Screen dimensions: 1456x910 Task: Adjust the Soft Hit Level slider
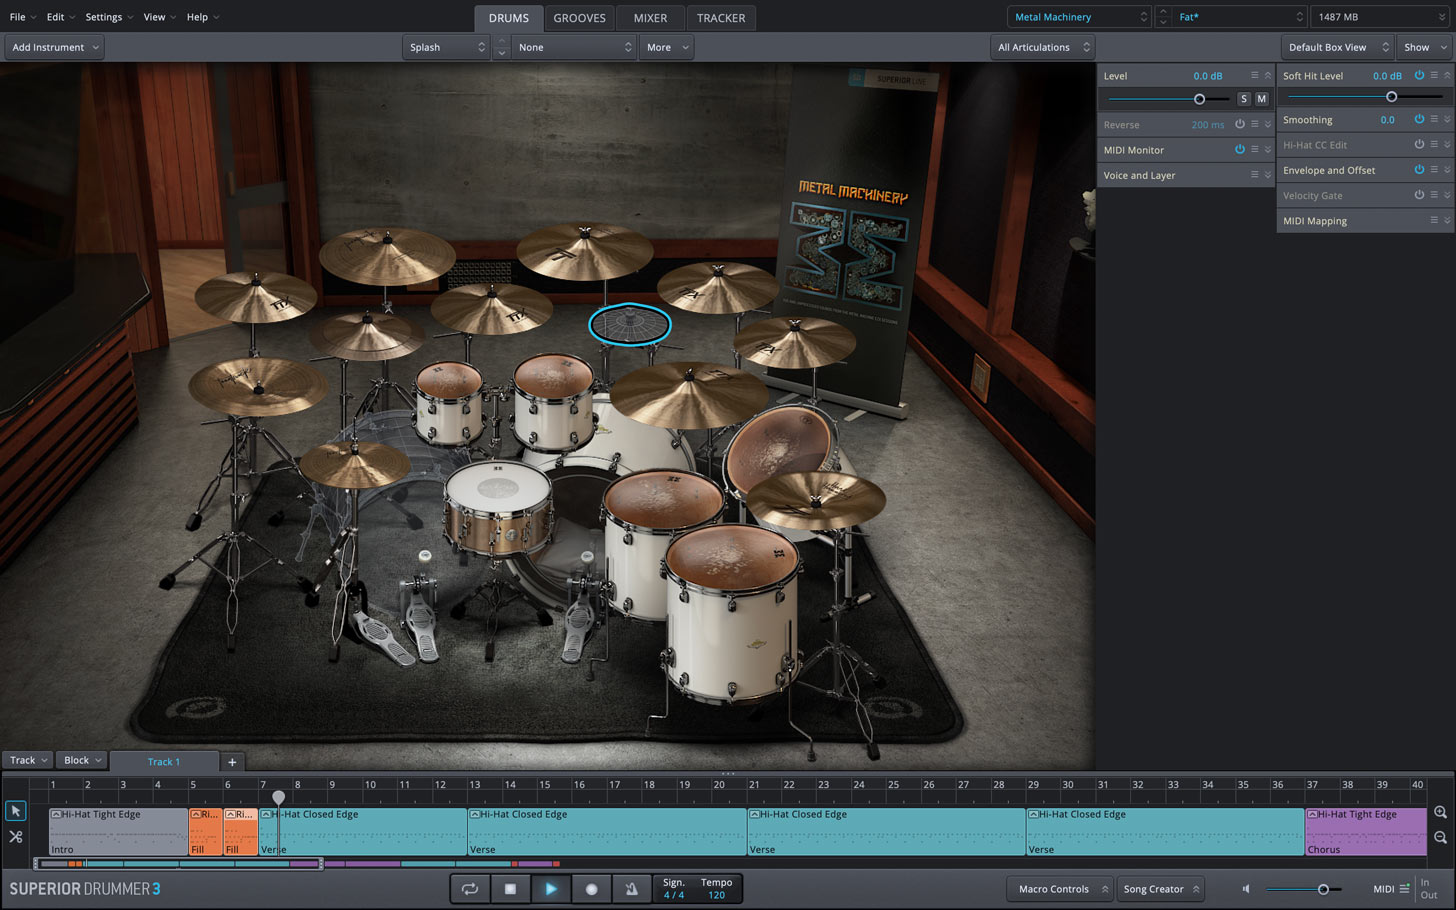[1391, 97]
